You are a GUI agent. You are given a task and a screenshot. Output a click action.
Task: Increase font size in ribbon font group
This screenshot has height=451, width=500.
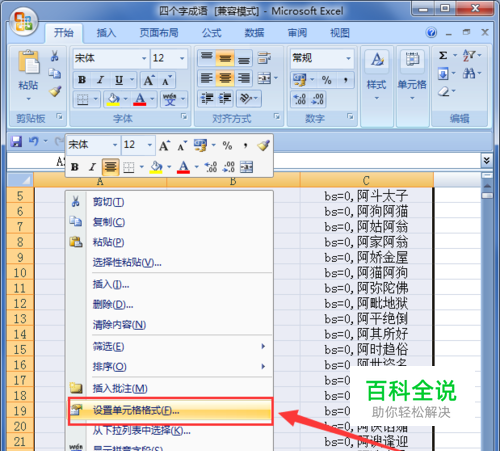tap(148, 80)
